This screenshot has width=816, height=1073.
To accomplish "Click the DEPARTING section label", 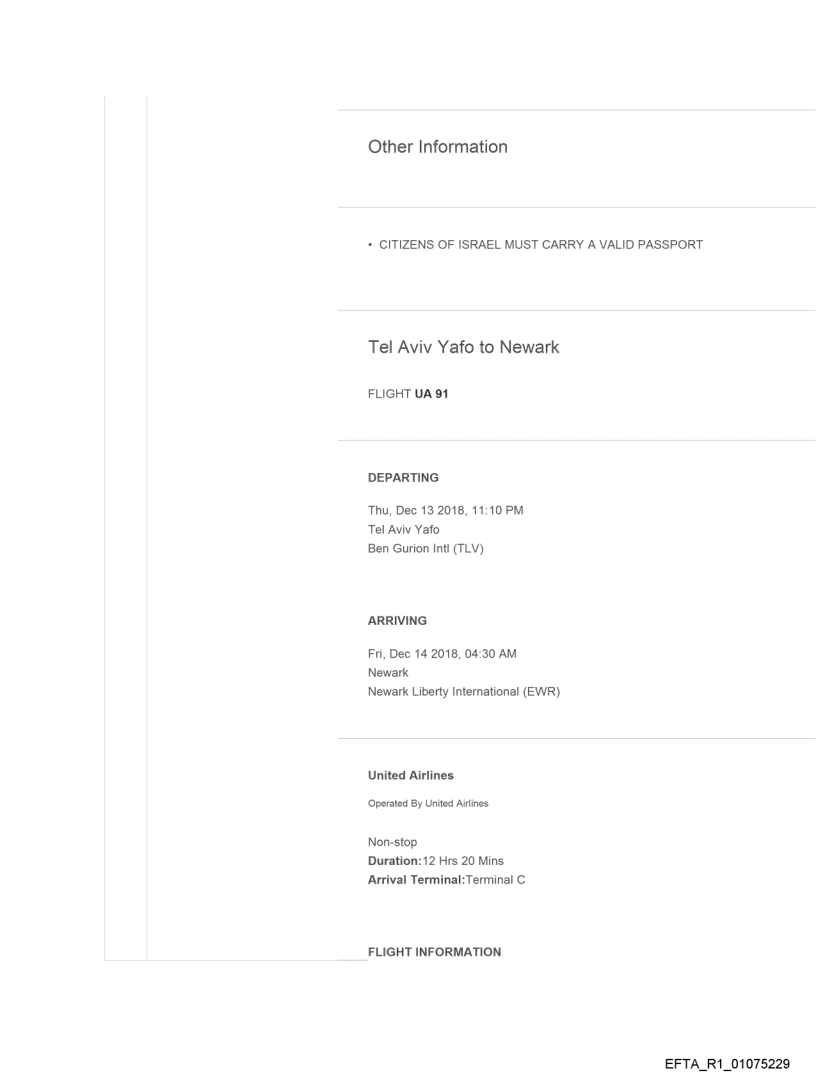I will pyautogui.click(x=403, y=478).
